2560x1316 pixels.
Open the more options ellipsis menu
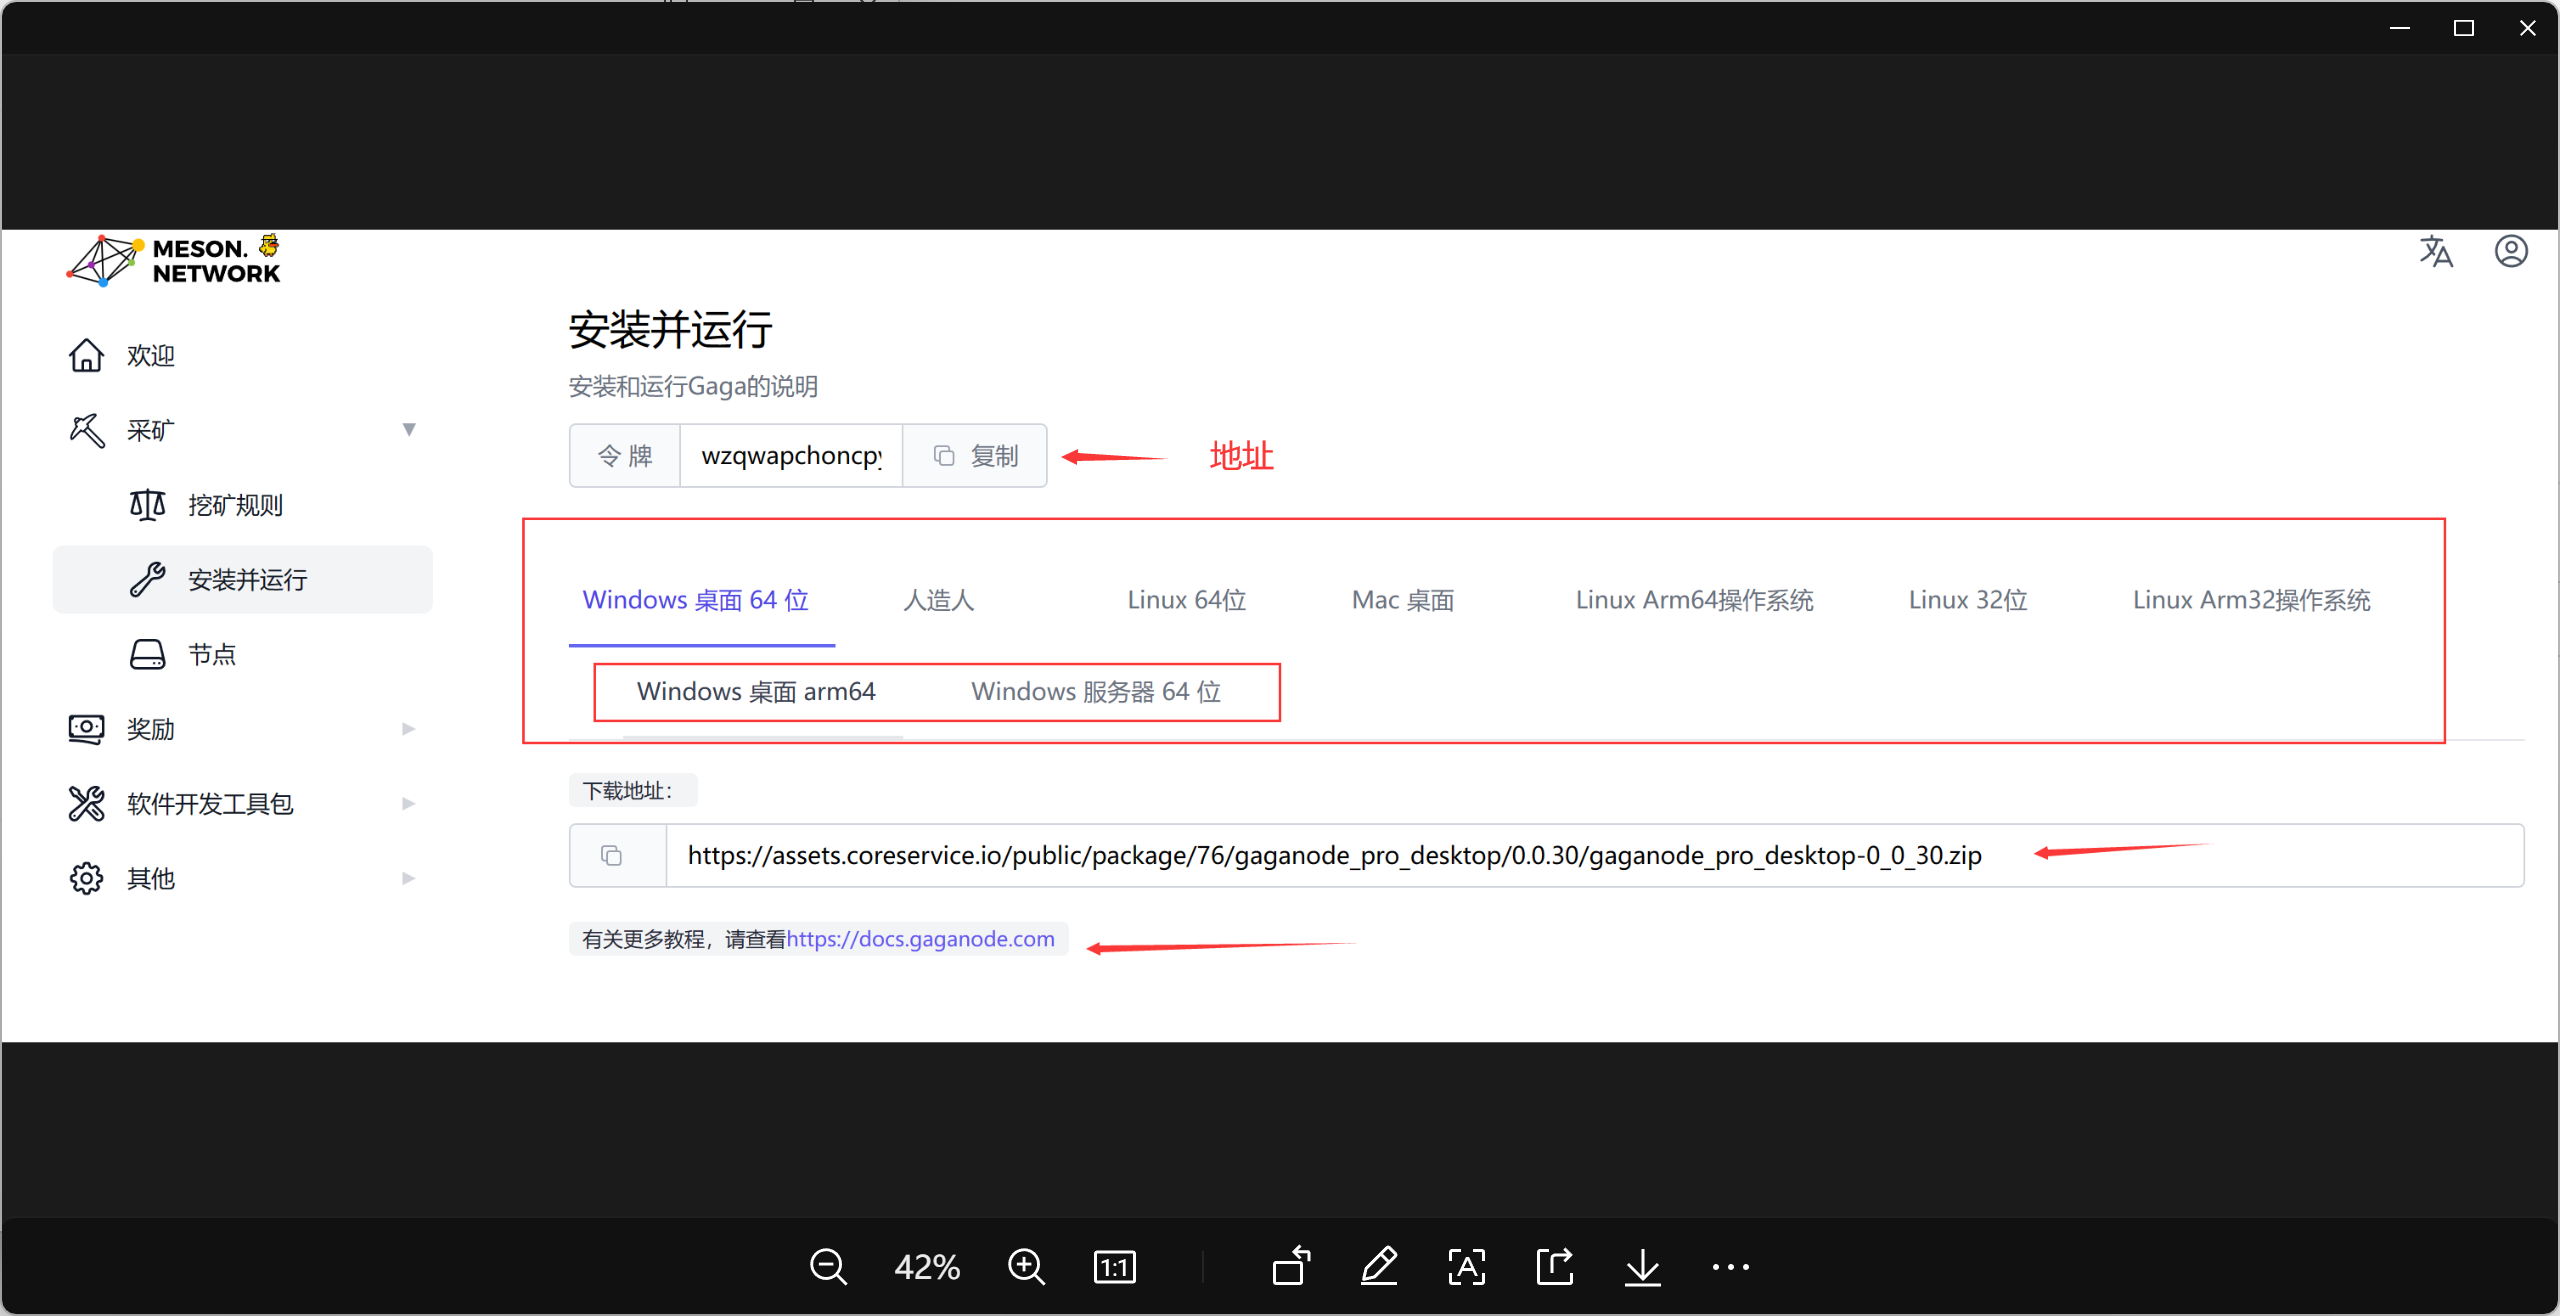click(x=1731, y=1267)
